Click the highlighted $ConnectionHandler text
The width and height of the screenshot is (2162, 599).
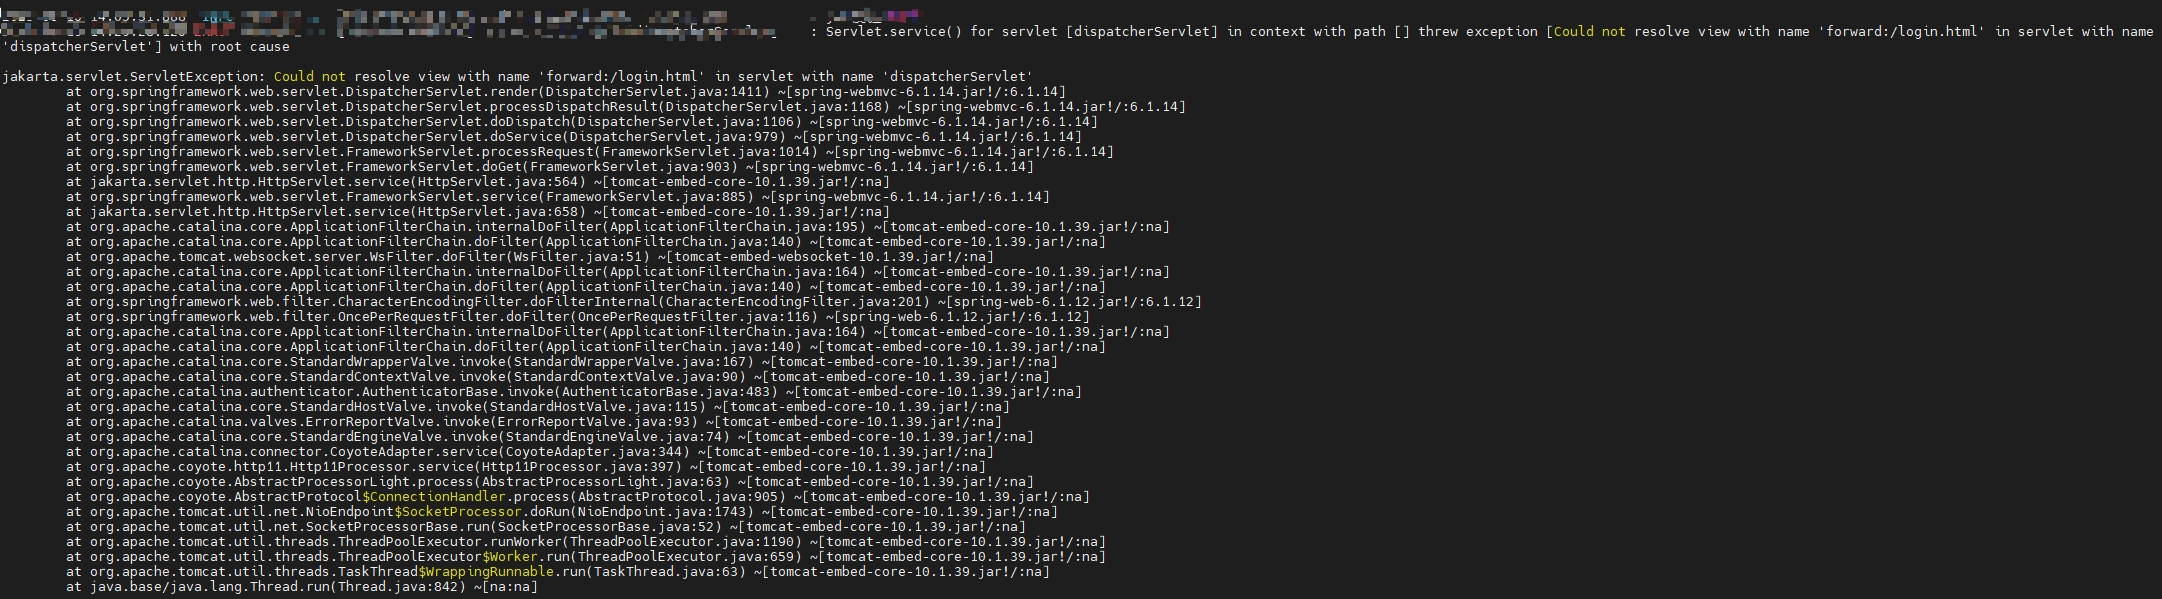[x=434, y=496]
